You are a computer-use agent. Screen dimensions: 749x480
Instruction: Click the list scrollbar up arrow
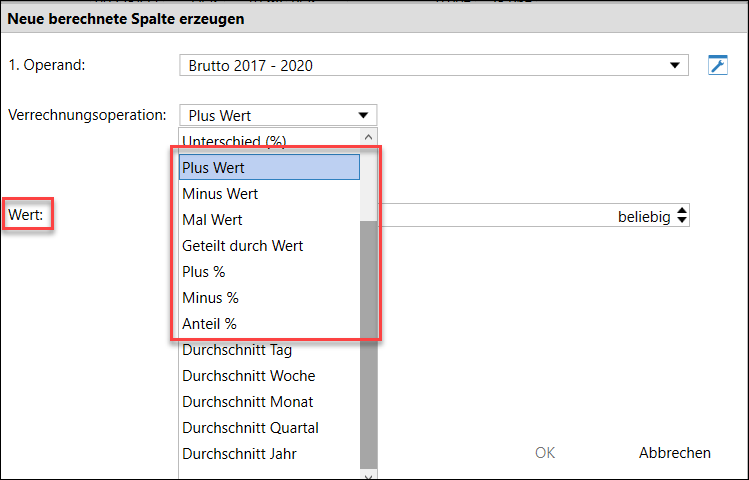[x=368, y=138]
